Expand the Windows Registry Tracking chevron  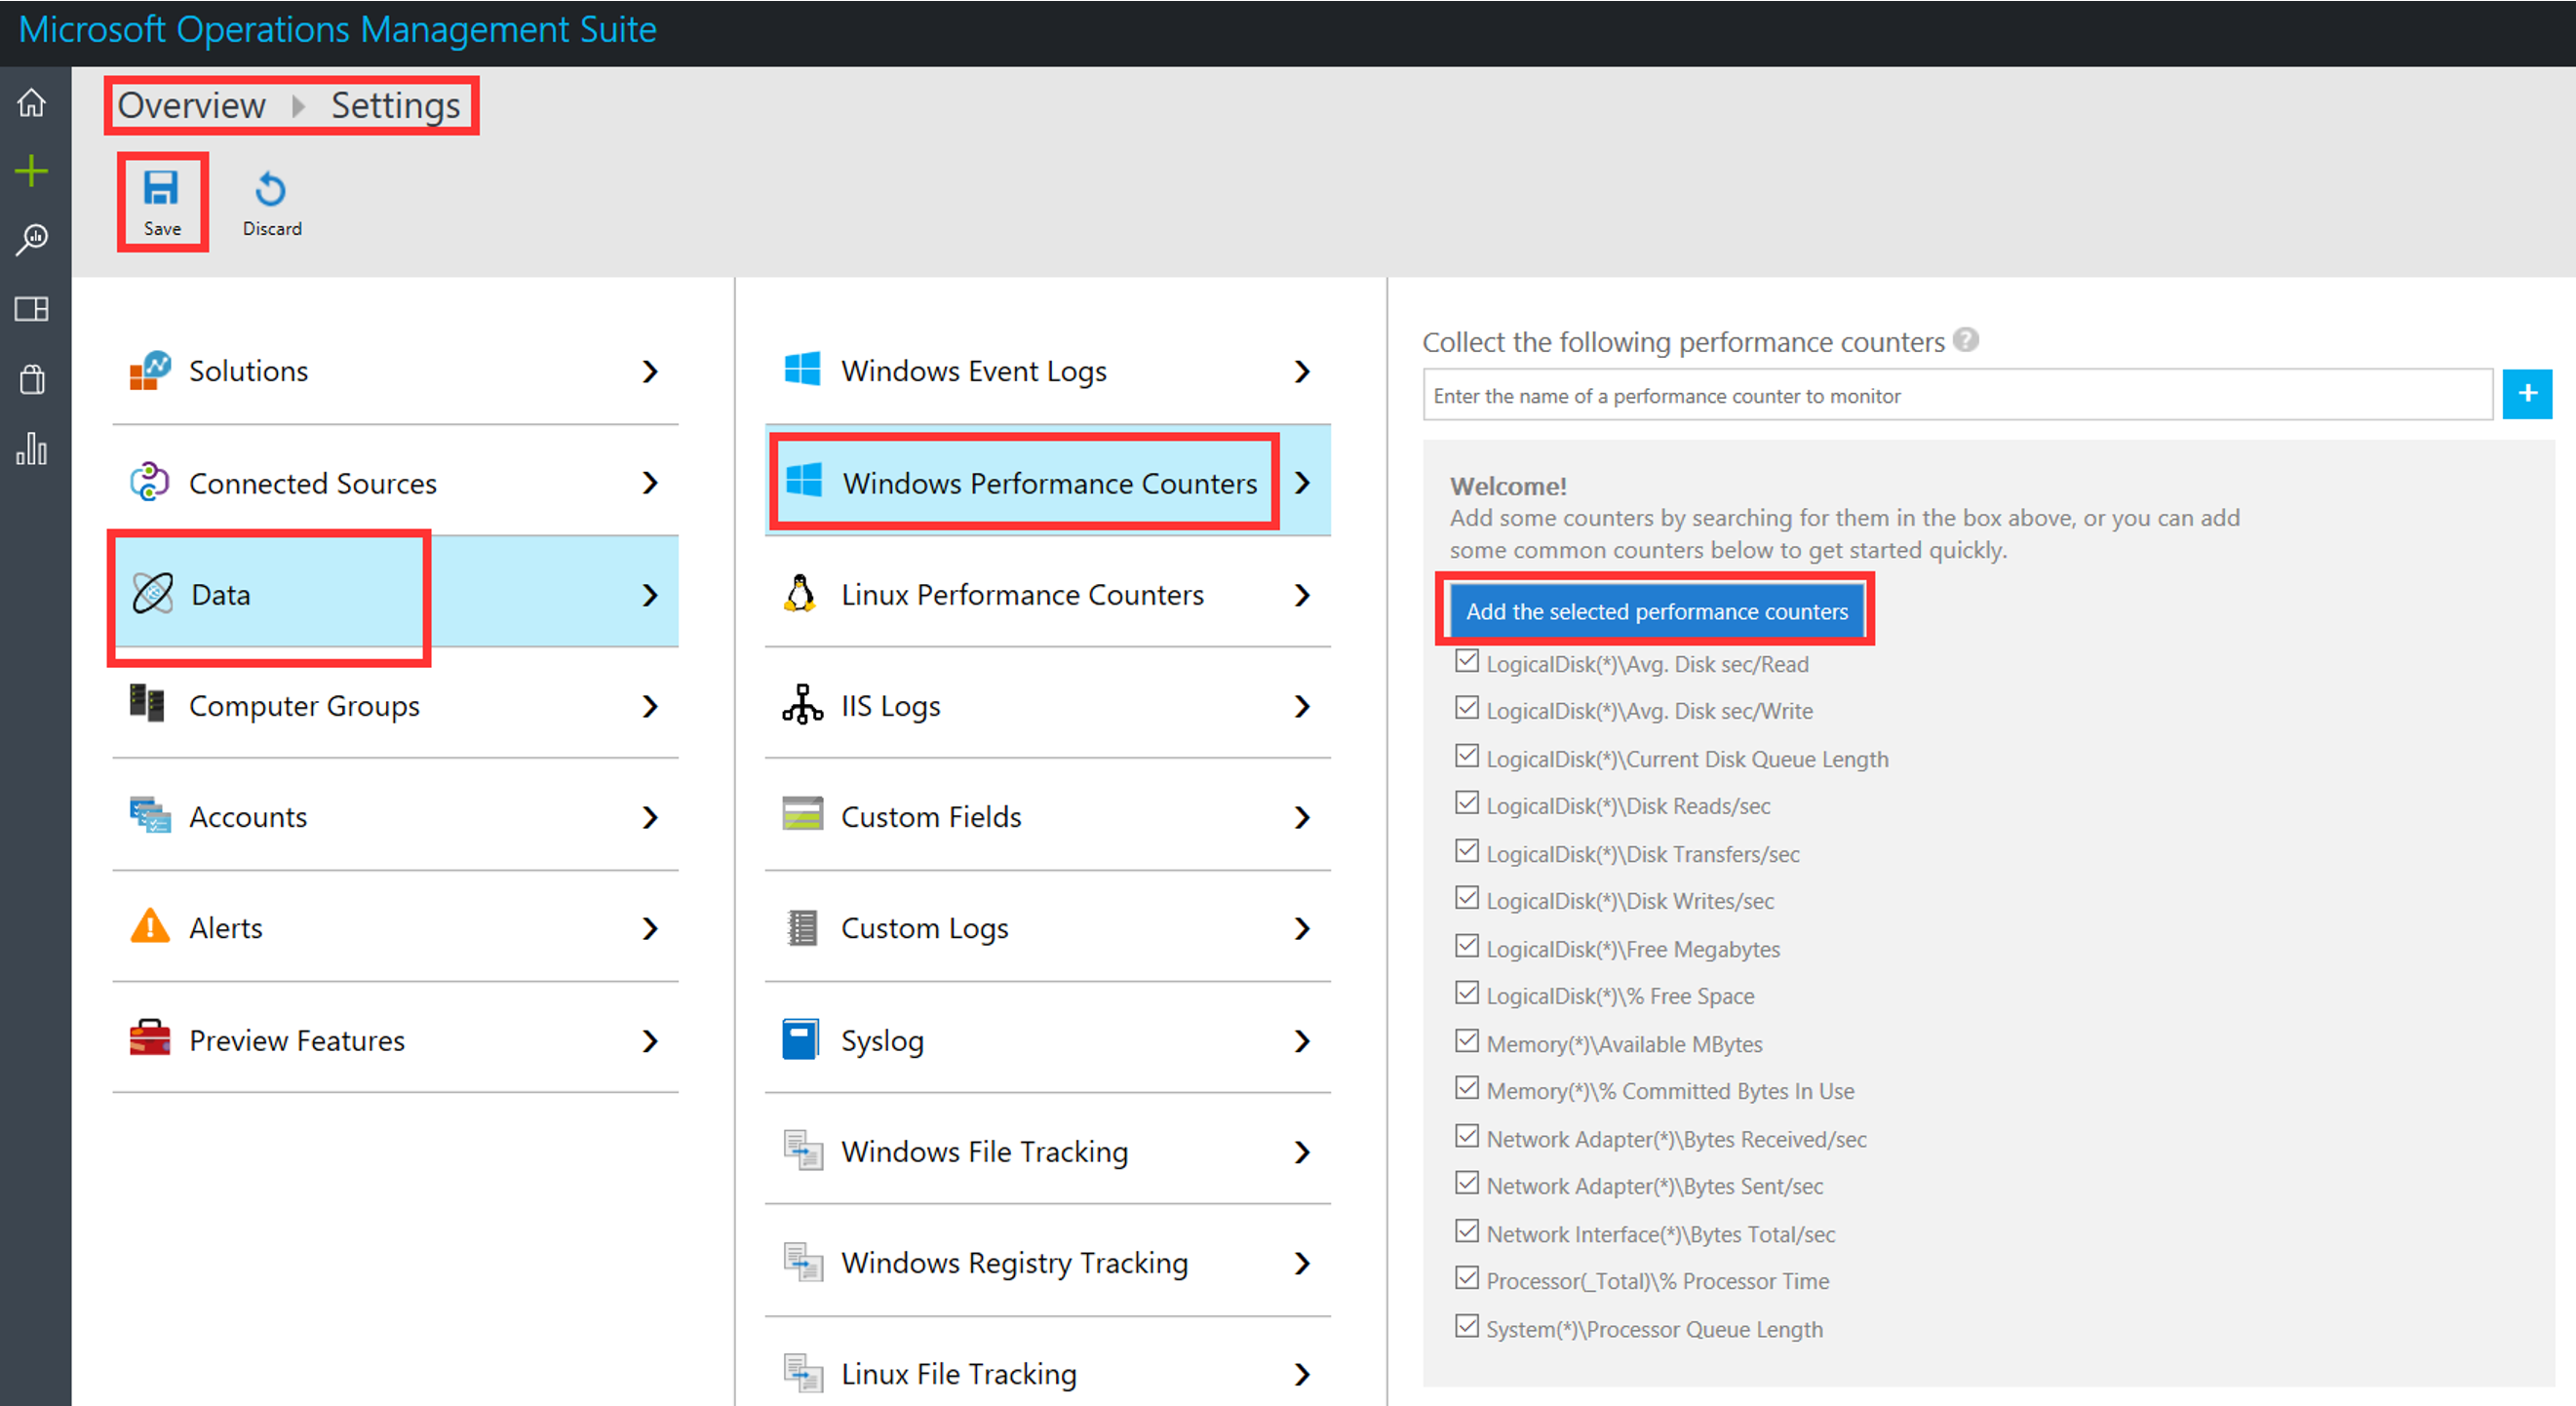coord(1302,1264)
